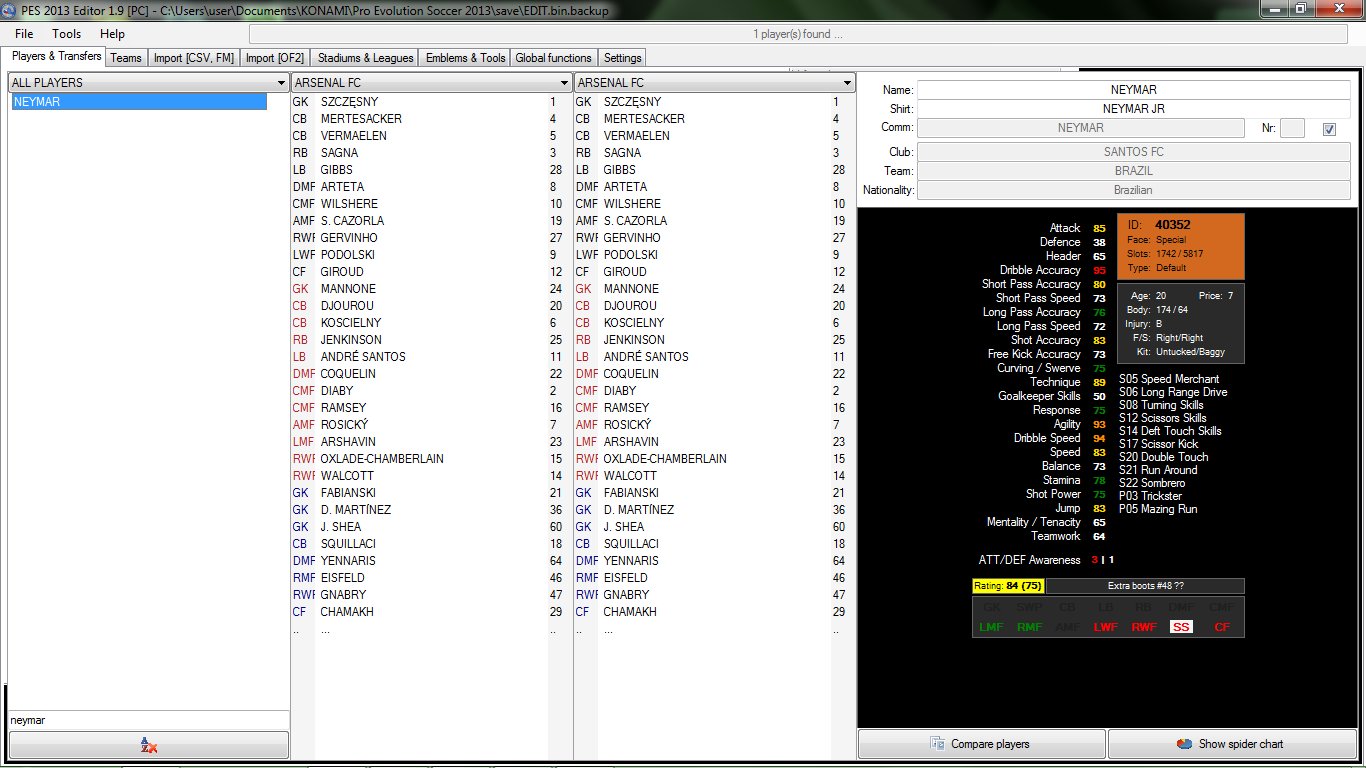Select SZCZĘSNY in the middle squad list

(431, 102)
